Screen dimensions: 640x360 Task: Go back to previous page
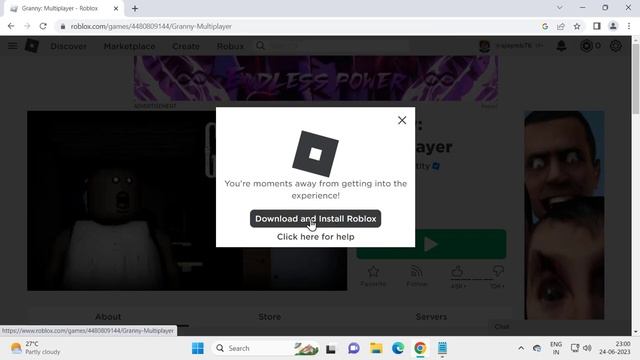pos(11,26)
